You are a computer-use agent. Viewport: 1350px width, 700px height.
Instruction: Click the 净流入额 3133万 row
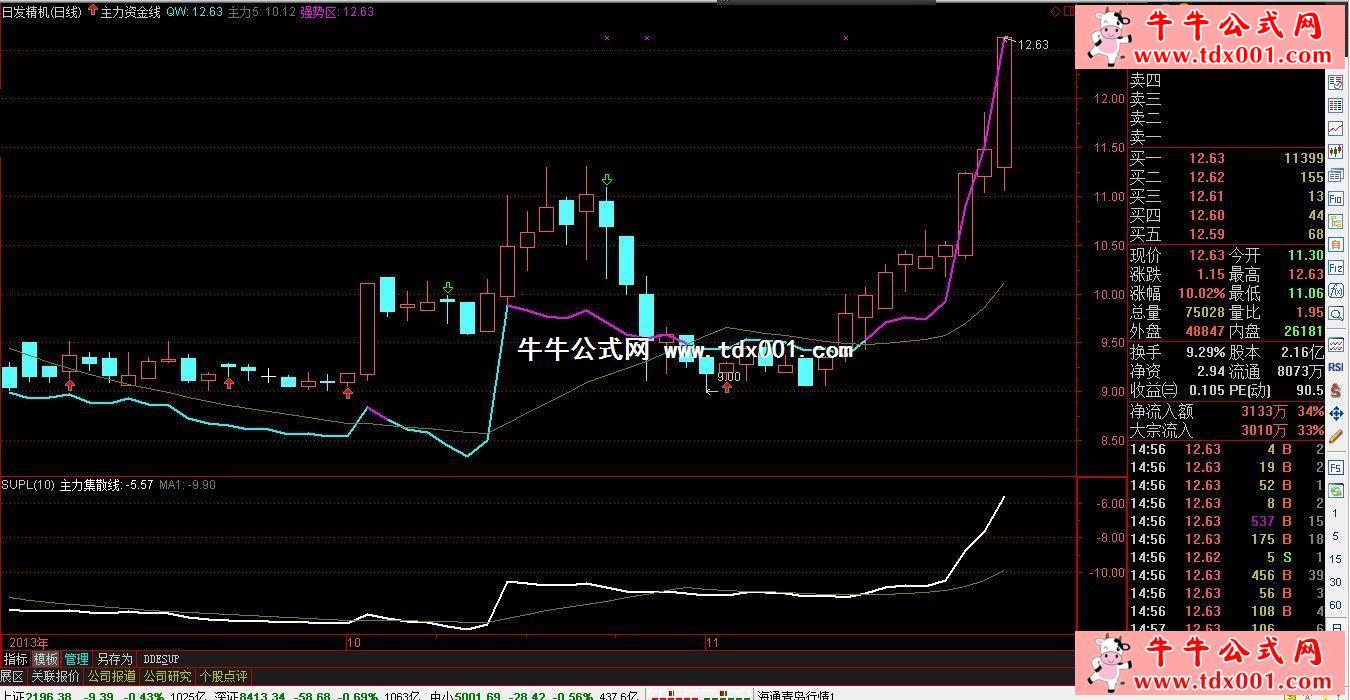click(x=1227, y=411)
